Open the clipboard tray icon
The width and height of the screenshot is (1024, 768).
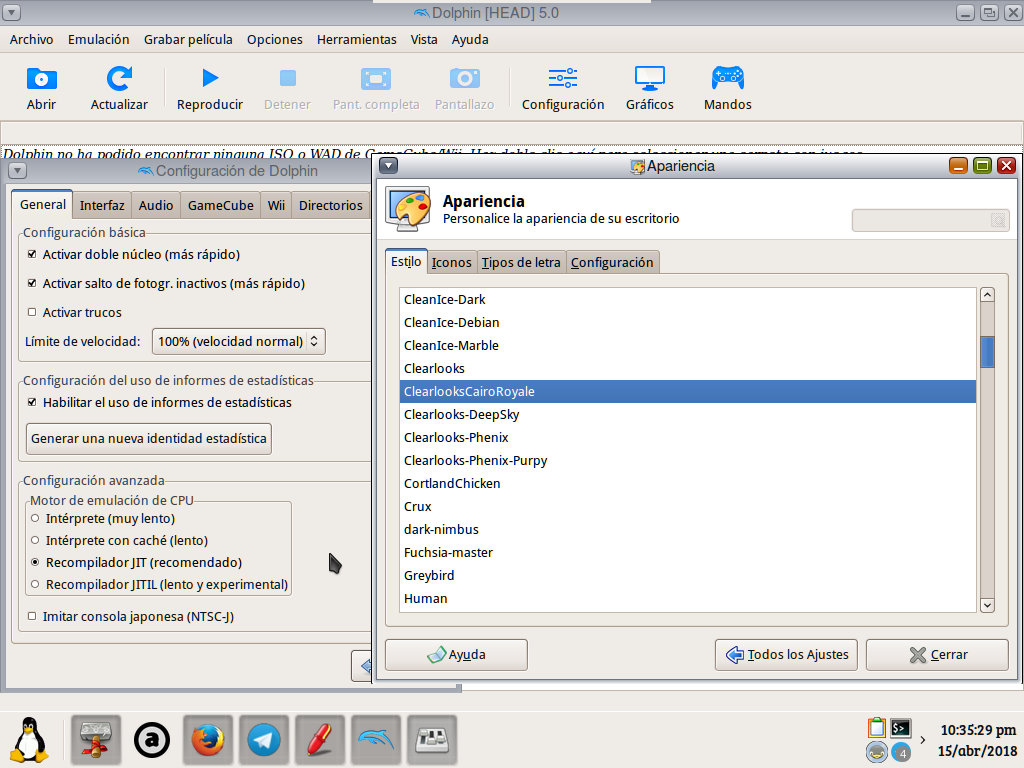pyautogui.click(x=876, y=727)
